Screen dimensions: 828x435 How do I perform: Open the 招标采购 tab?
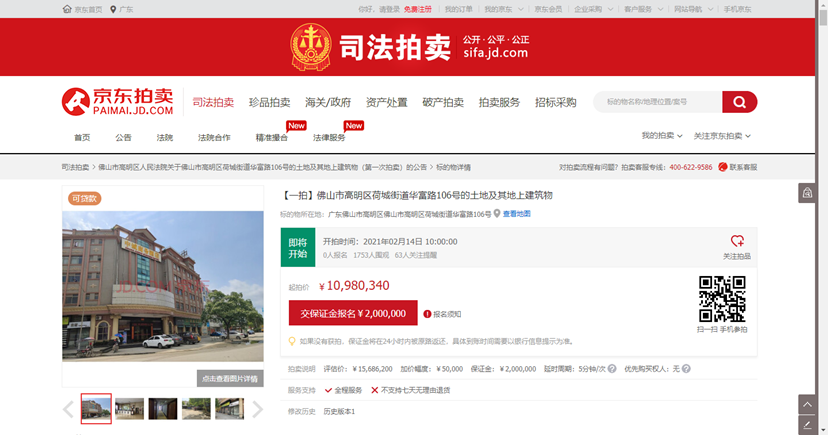tap(556, 102)
